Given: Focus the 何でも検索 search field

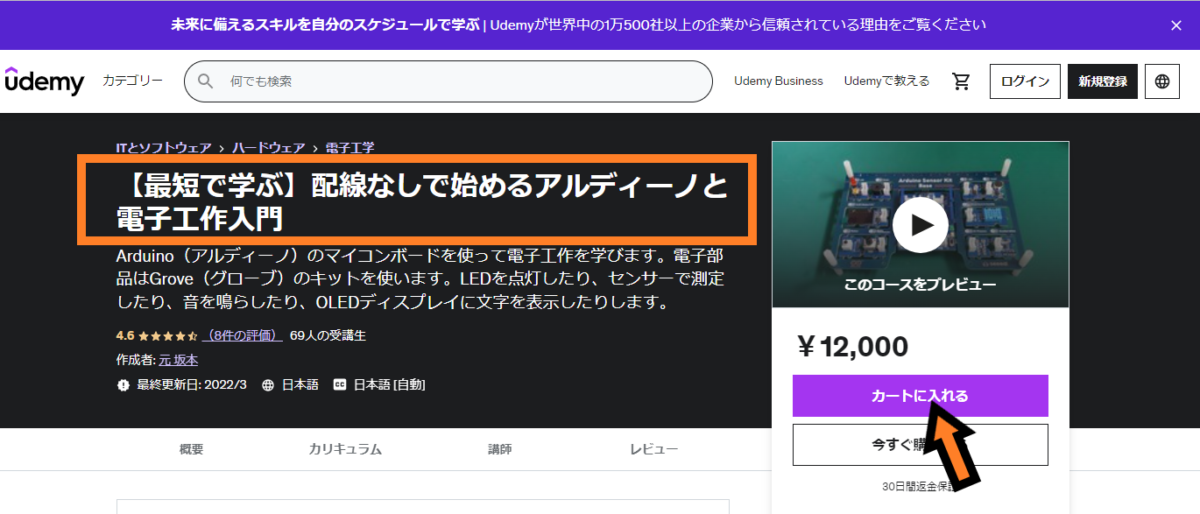Looking at the screenshot, I should [448, 81].
